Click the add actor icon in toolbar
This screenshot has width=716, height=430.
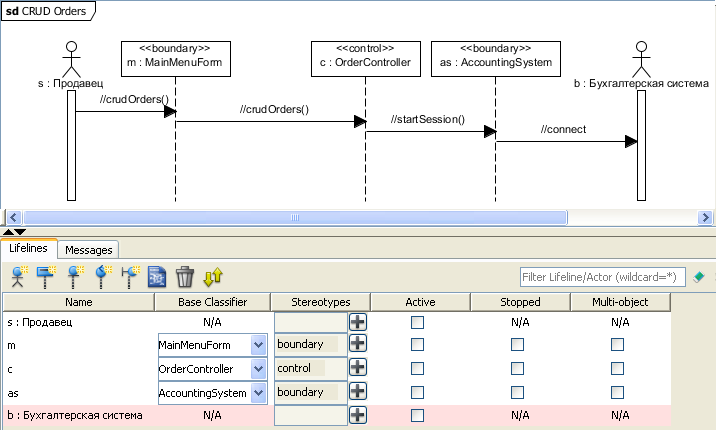click(17, 277)
